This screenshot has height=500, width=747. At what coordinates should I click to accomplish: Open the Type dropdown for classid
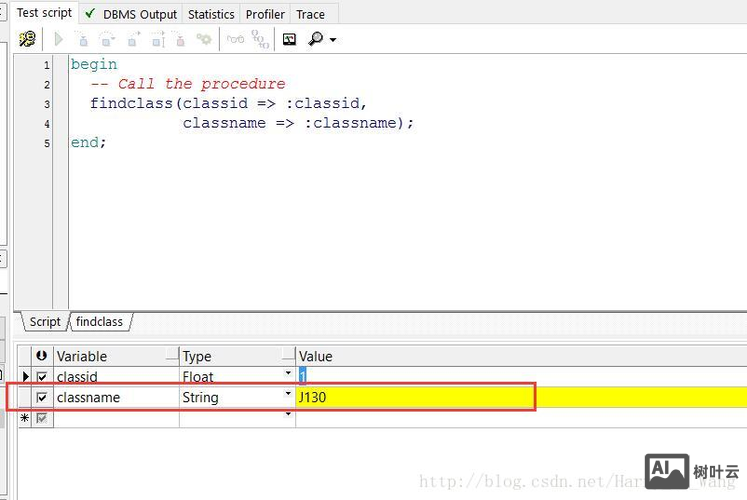click(289, 375)
